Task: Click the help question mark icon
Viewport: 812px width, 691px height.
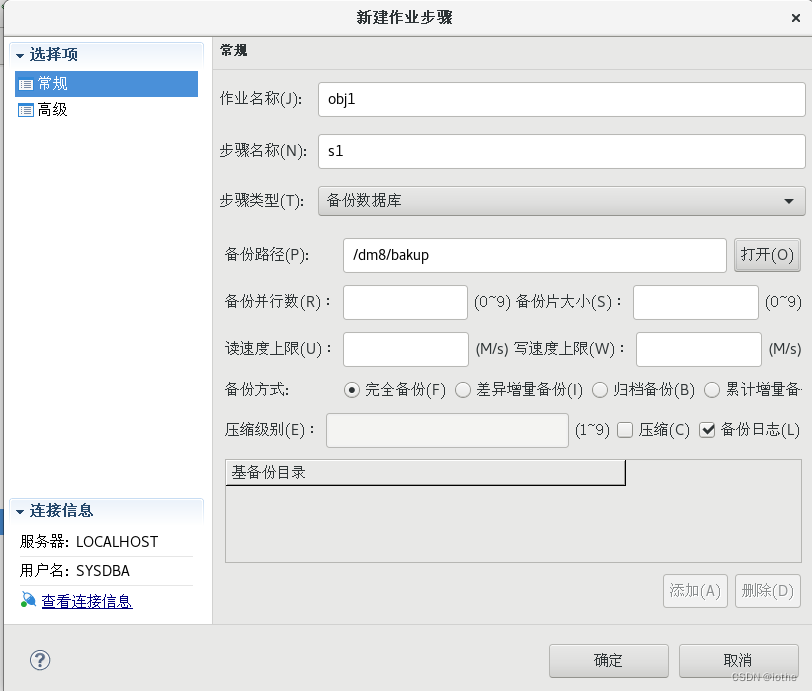Action: [40, 660]
